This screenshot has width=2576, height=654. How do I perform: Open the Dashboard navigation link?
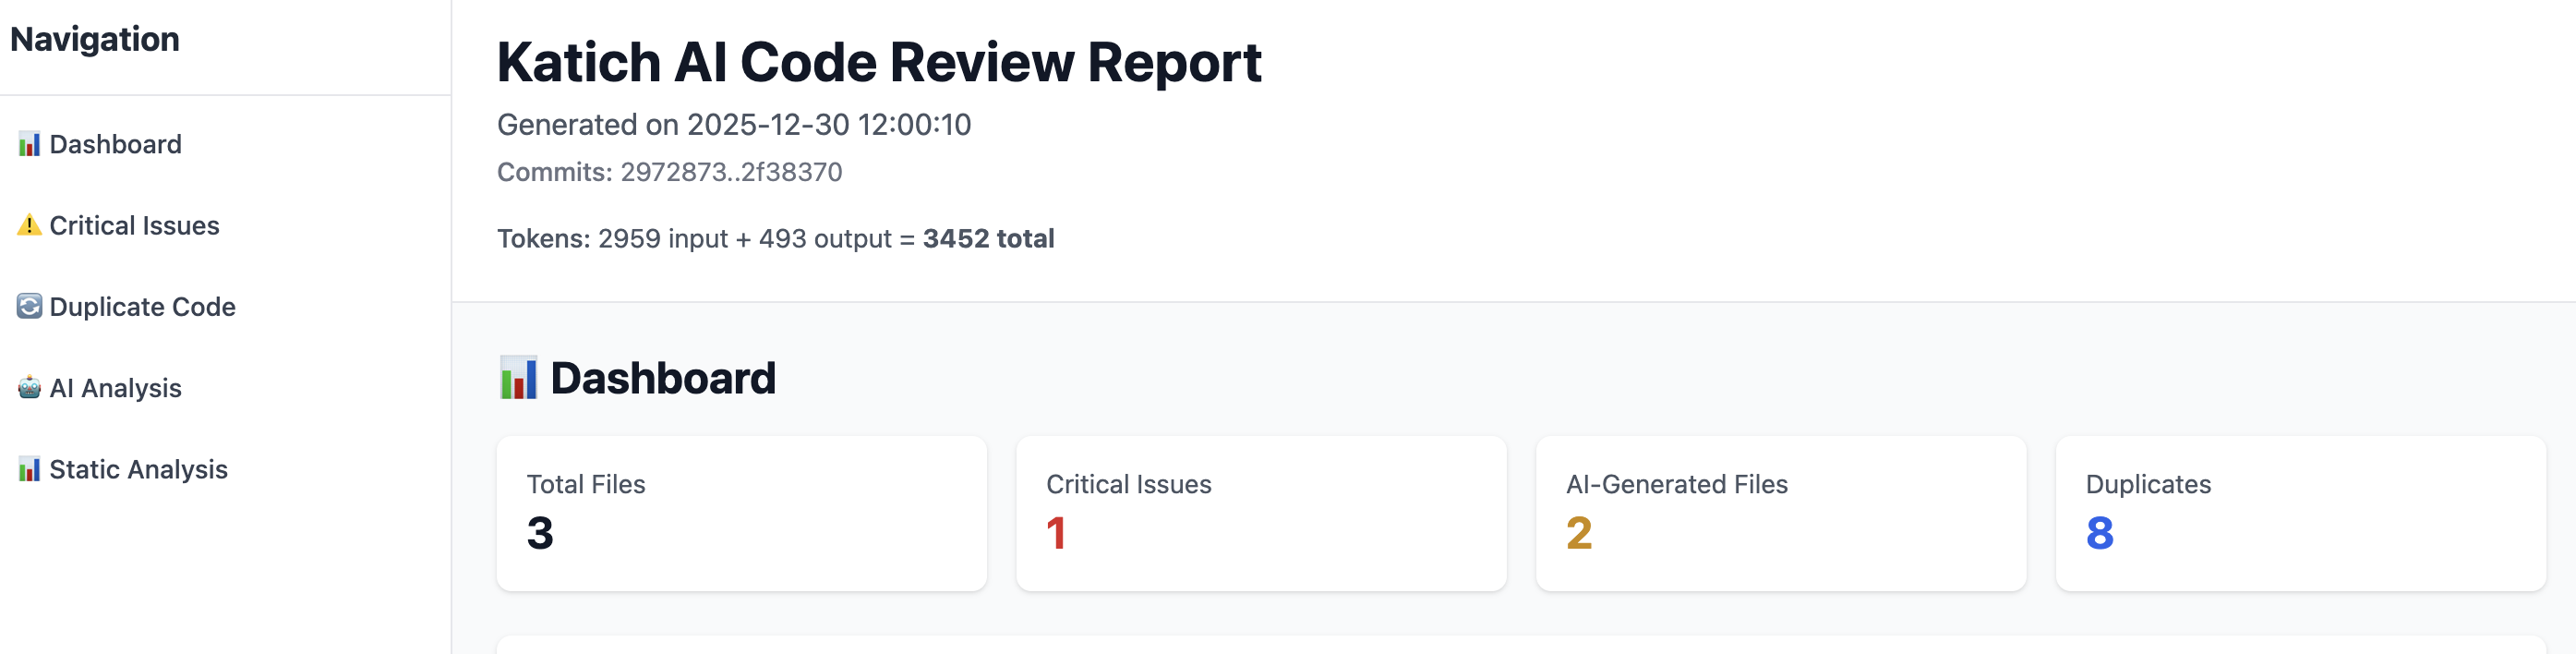click(x=115, y=144)
